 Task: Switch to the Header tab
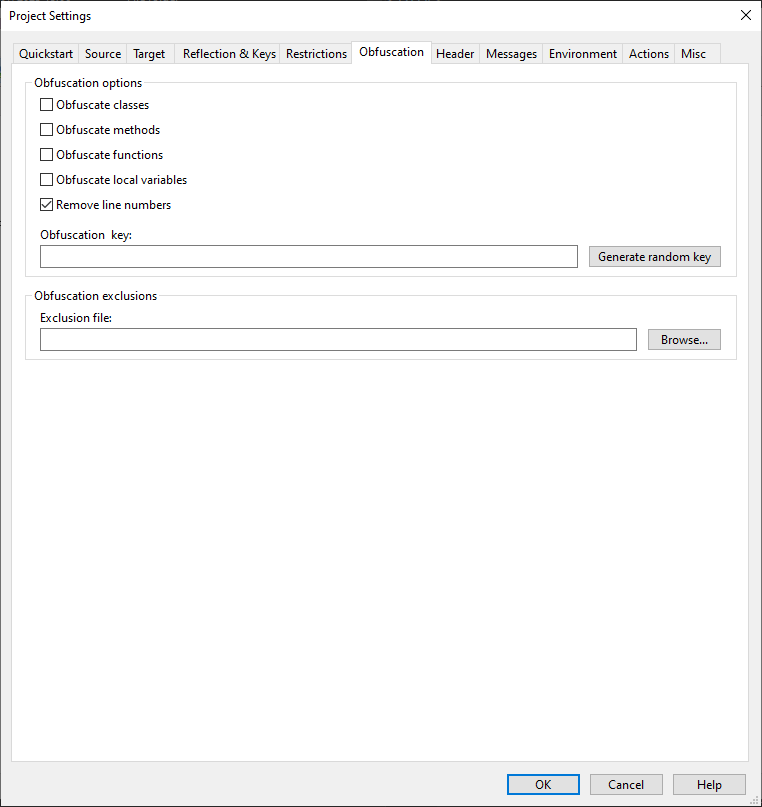[455, 54]
